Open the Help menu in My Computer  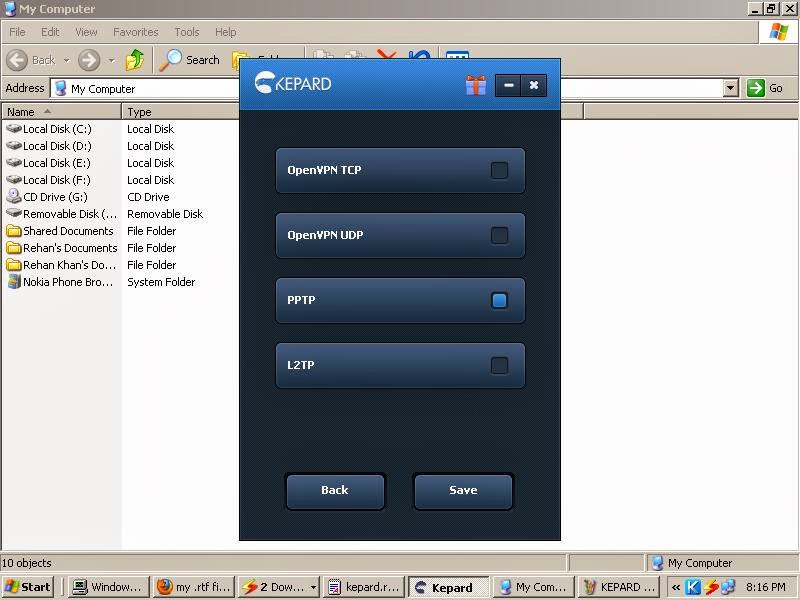[225, 32]
